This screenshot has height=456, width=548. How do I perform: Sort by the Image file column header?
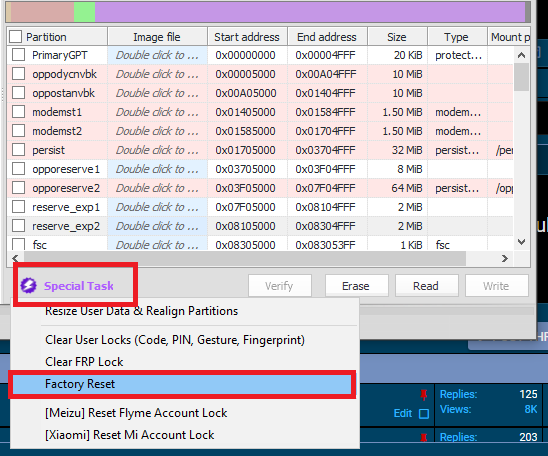157,37
